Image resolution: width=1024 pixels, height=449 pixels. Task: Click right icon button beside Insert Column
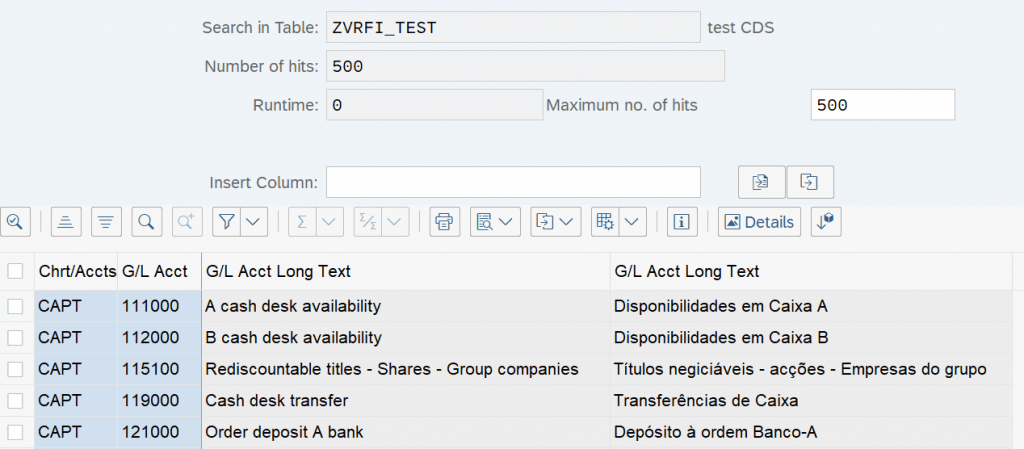(x=810, y=182)
